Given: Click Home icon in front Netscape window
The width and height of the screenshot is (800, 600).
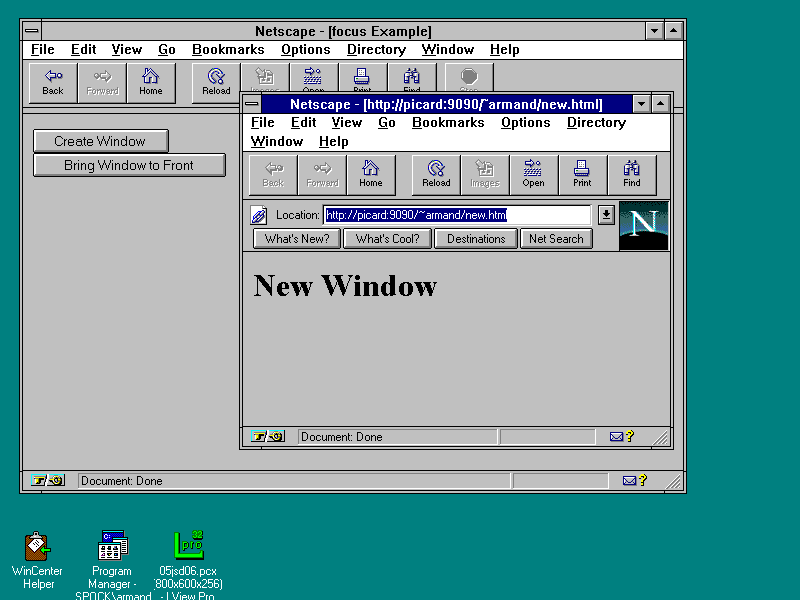Looking at the screenshot, I should (371, 174).
